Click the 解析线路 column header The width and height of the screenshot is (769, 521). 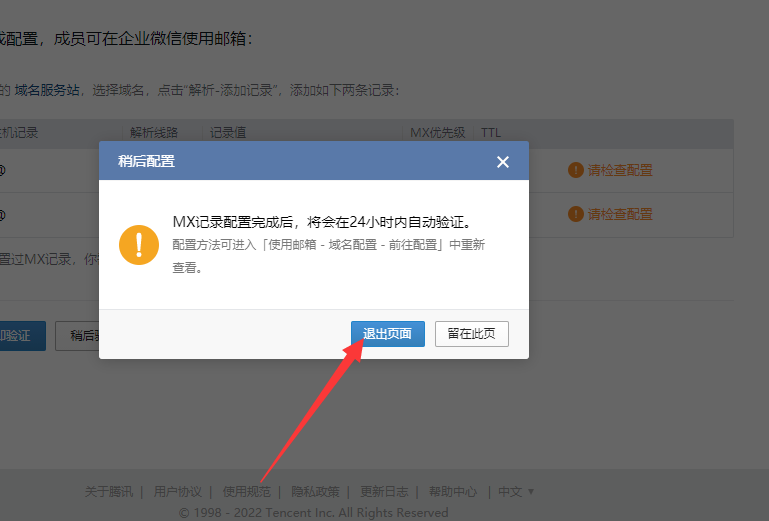point(154,132)
